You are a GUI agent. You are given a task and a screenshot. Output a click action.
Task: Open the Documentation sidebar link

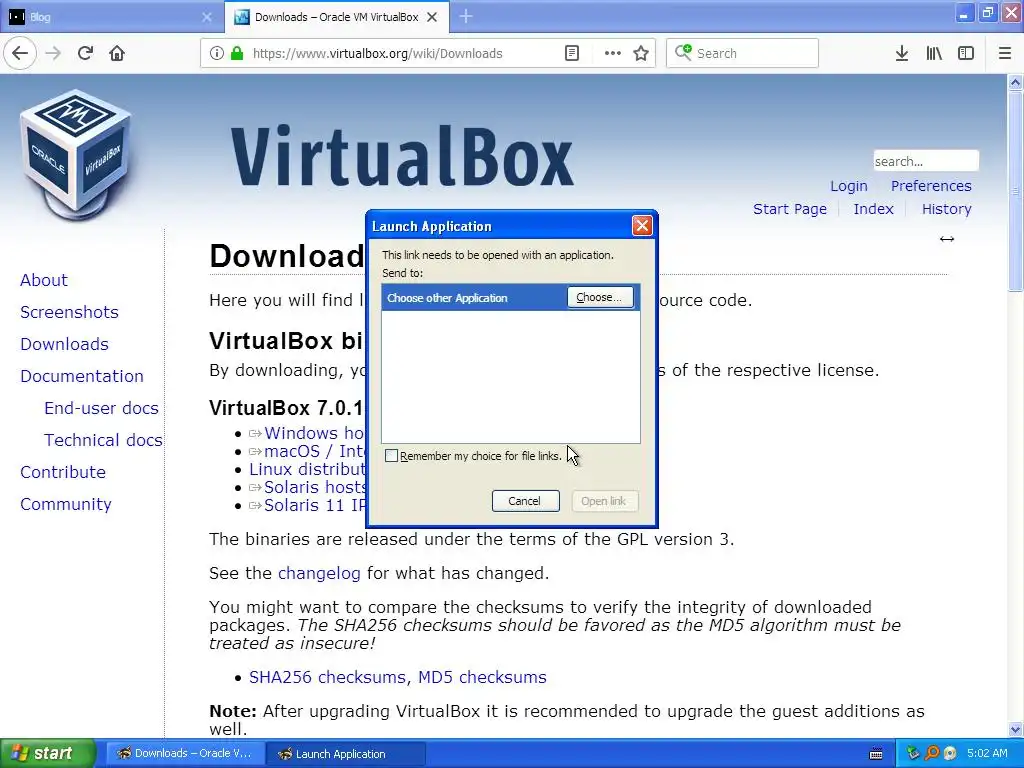pos(82,376)
